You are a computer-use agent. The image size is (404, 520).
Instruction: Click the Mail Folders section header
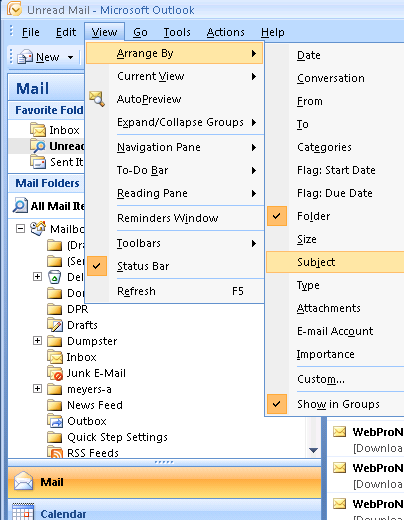[x=47, y=183]
